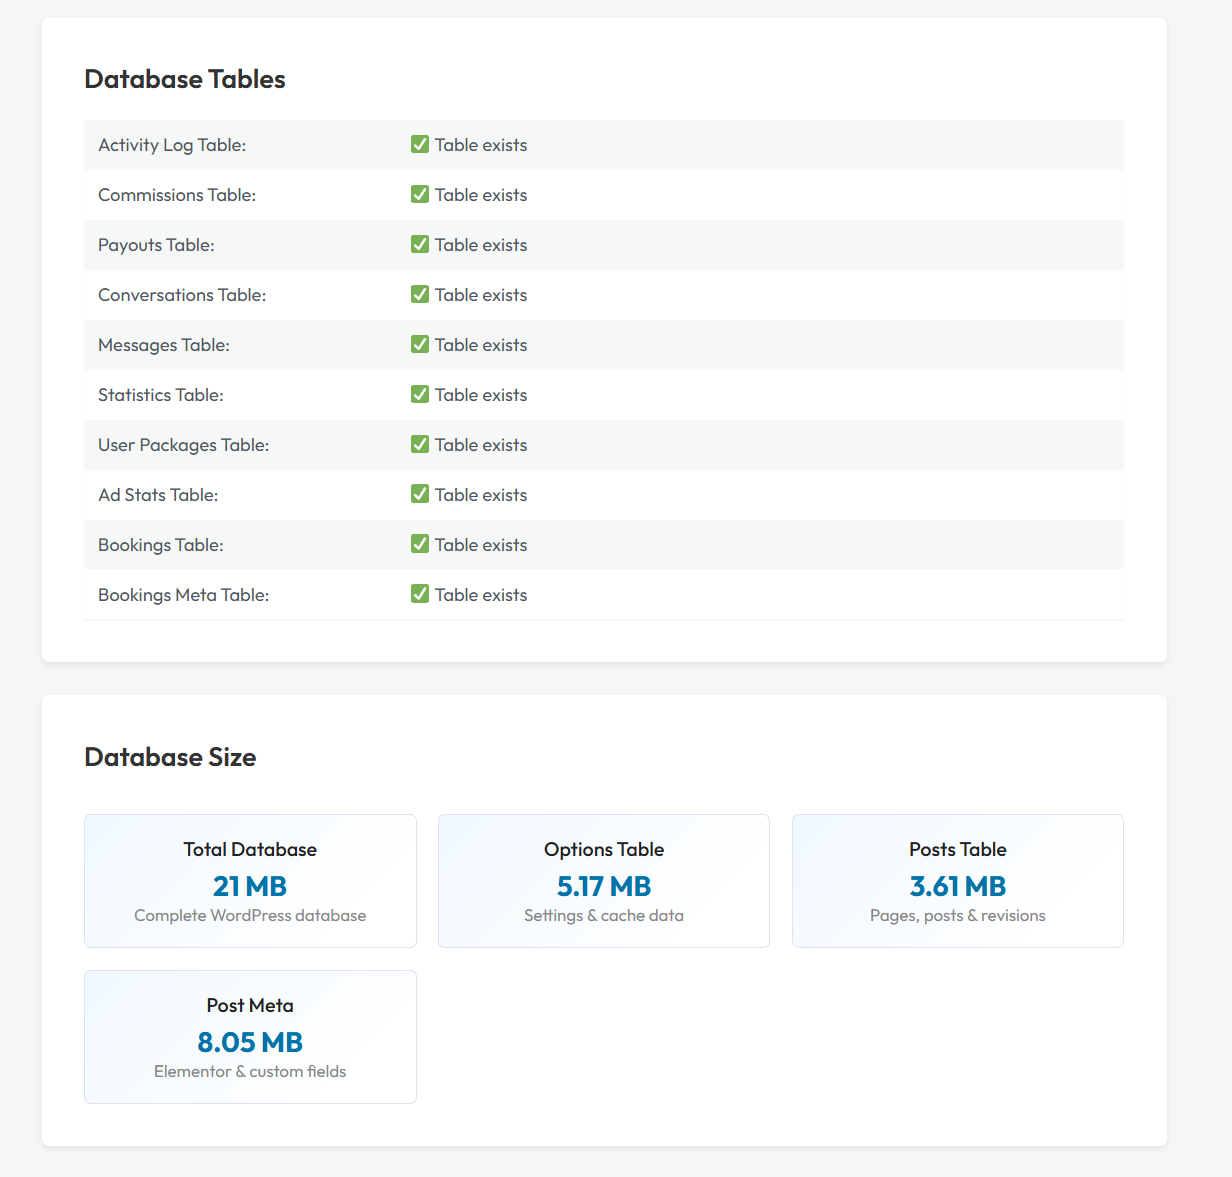Select the Options Table size card
This screenshot has width=1232, height=1177.
coord(604,880)
